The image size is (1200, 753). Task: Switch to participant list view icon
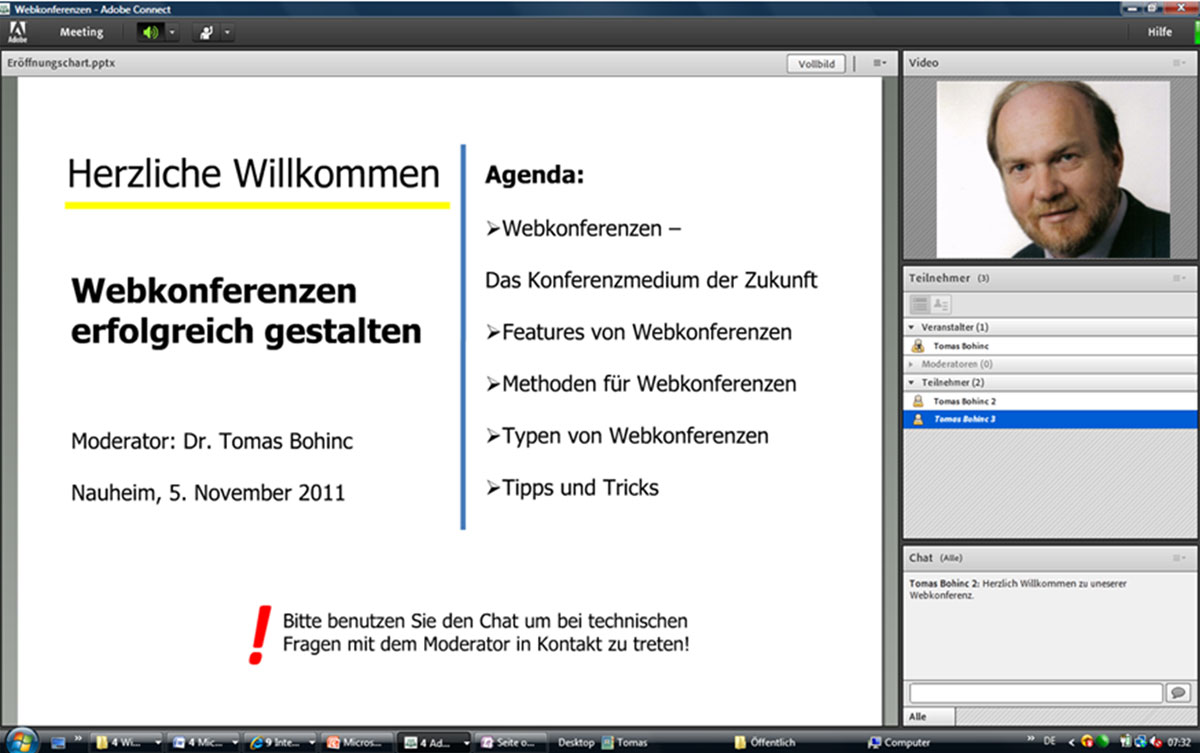click(919, 304)
